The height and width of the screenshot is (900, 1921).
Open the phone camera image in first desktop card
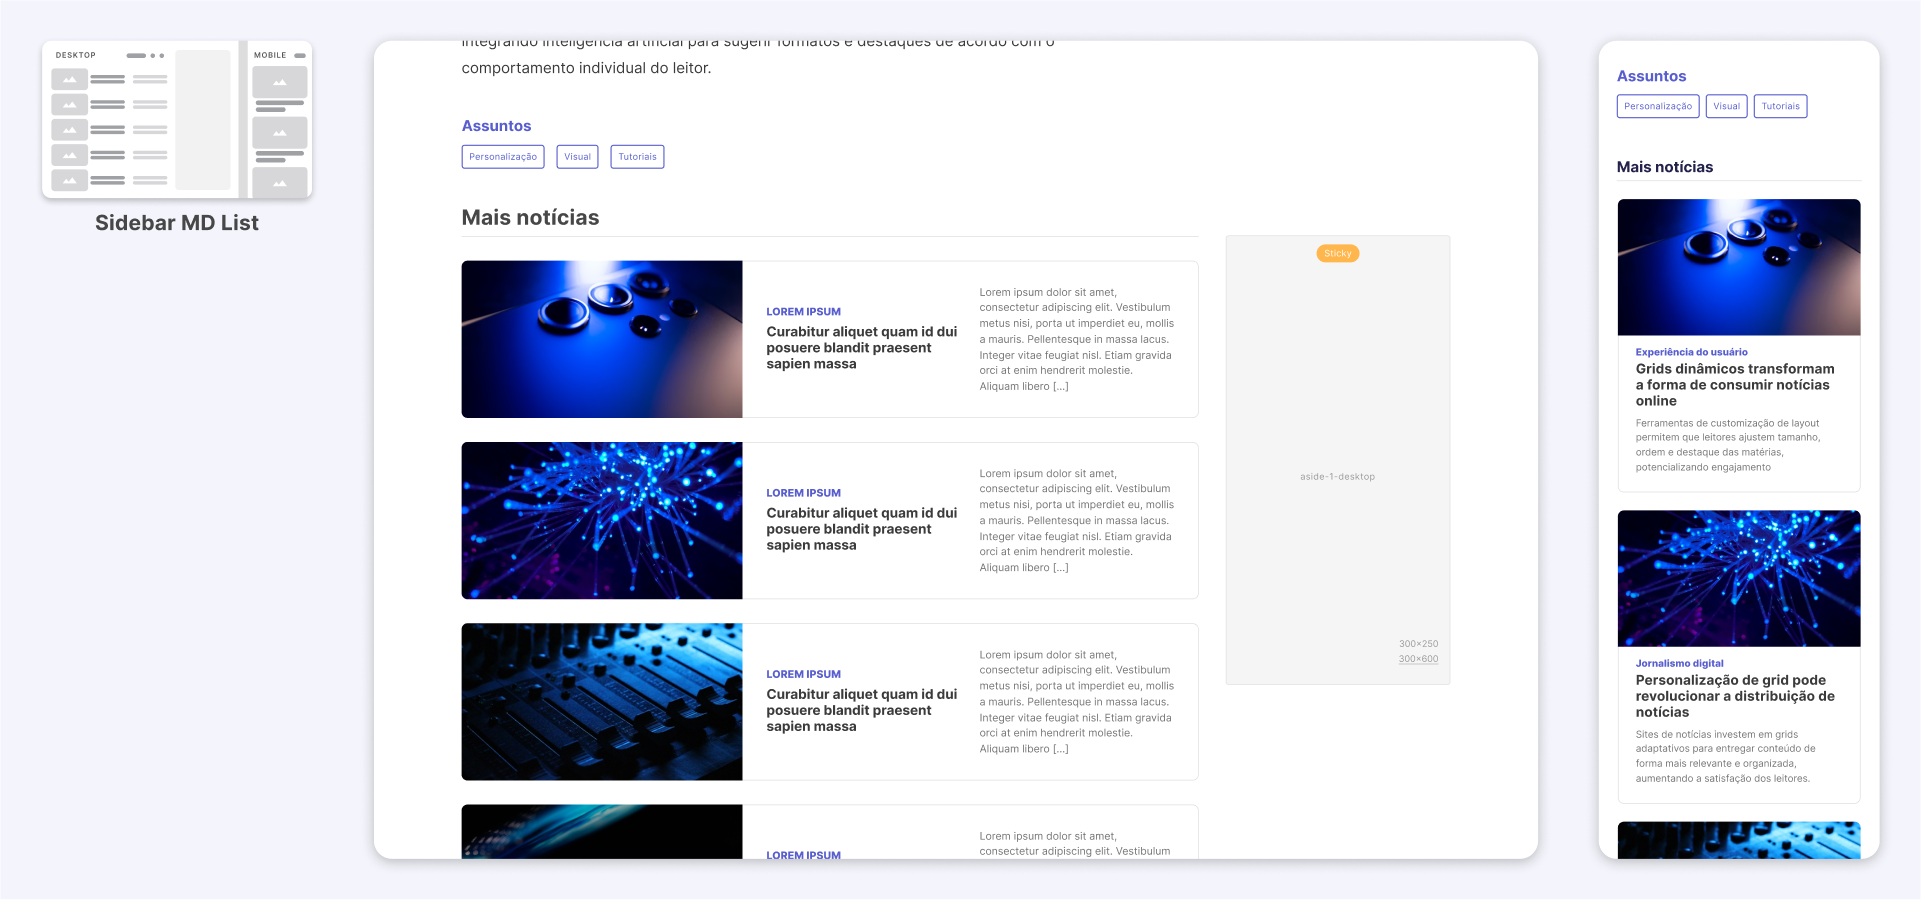tap(602, 339)
